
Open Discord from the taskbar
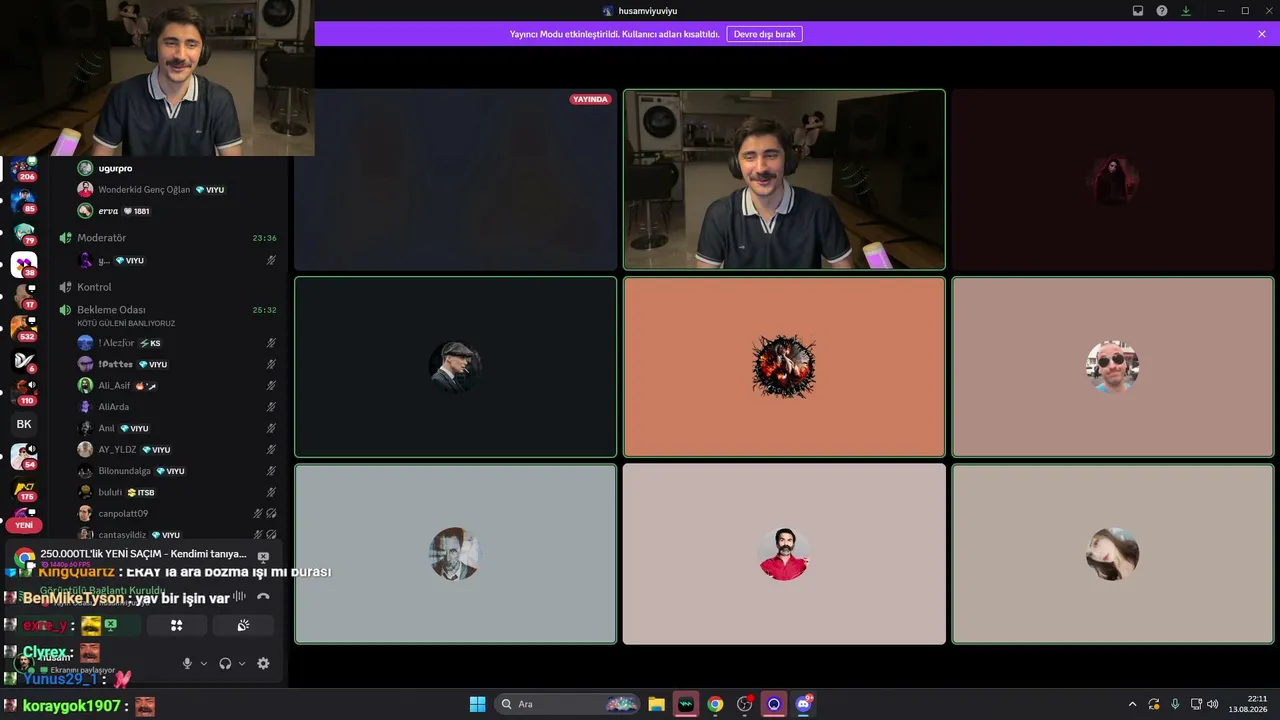coord(804,704)
